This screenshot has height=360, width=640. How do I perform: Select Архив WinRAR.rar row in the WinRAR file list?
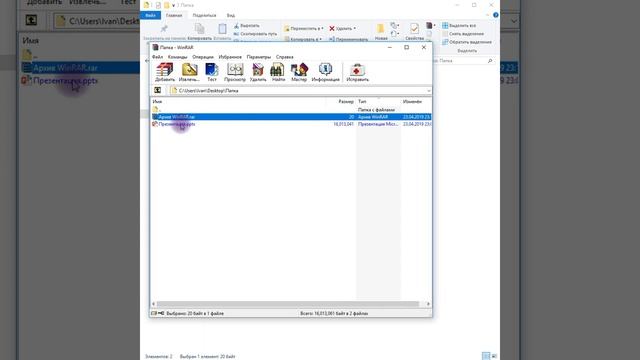291,117
